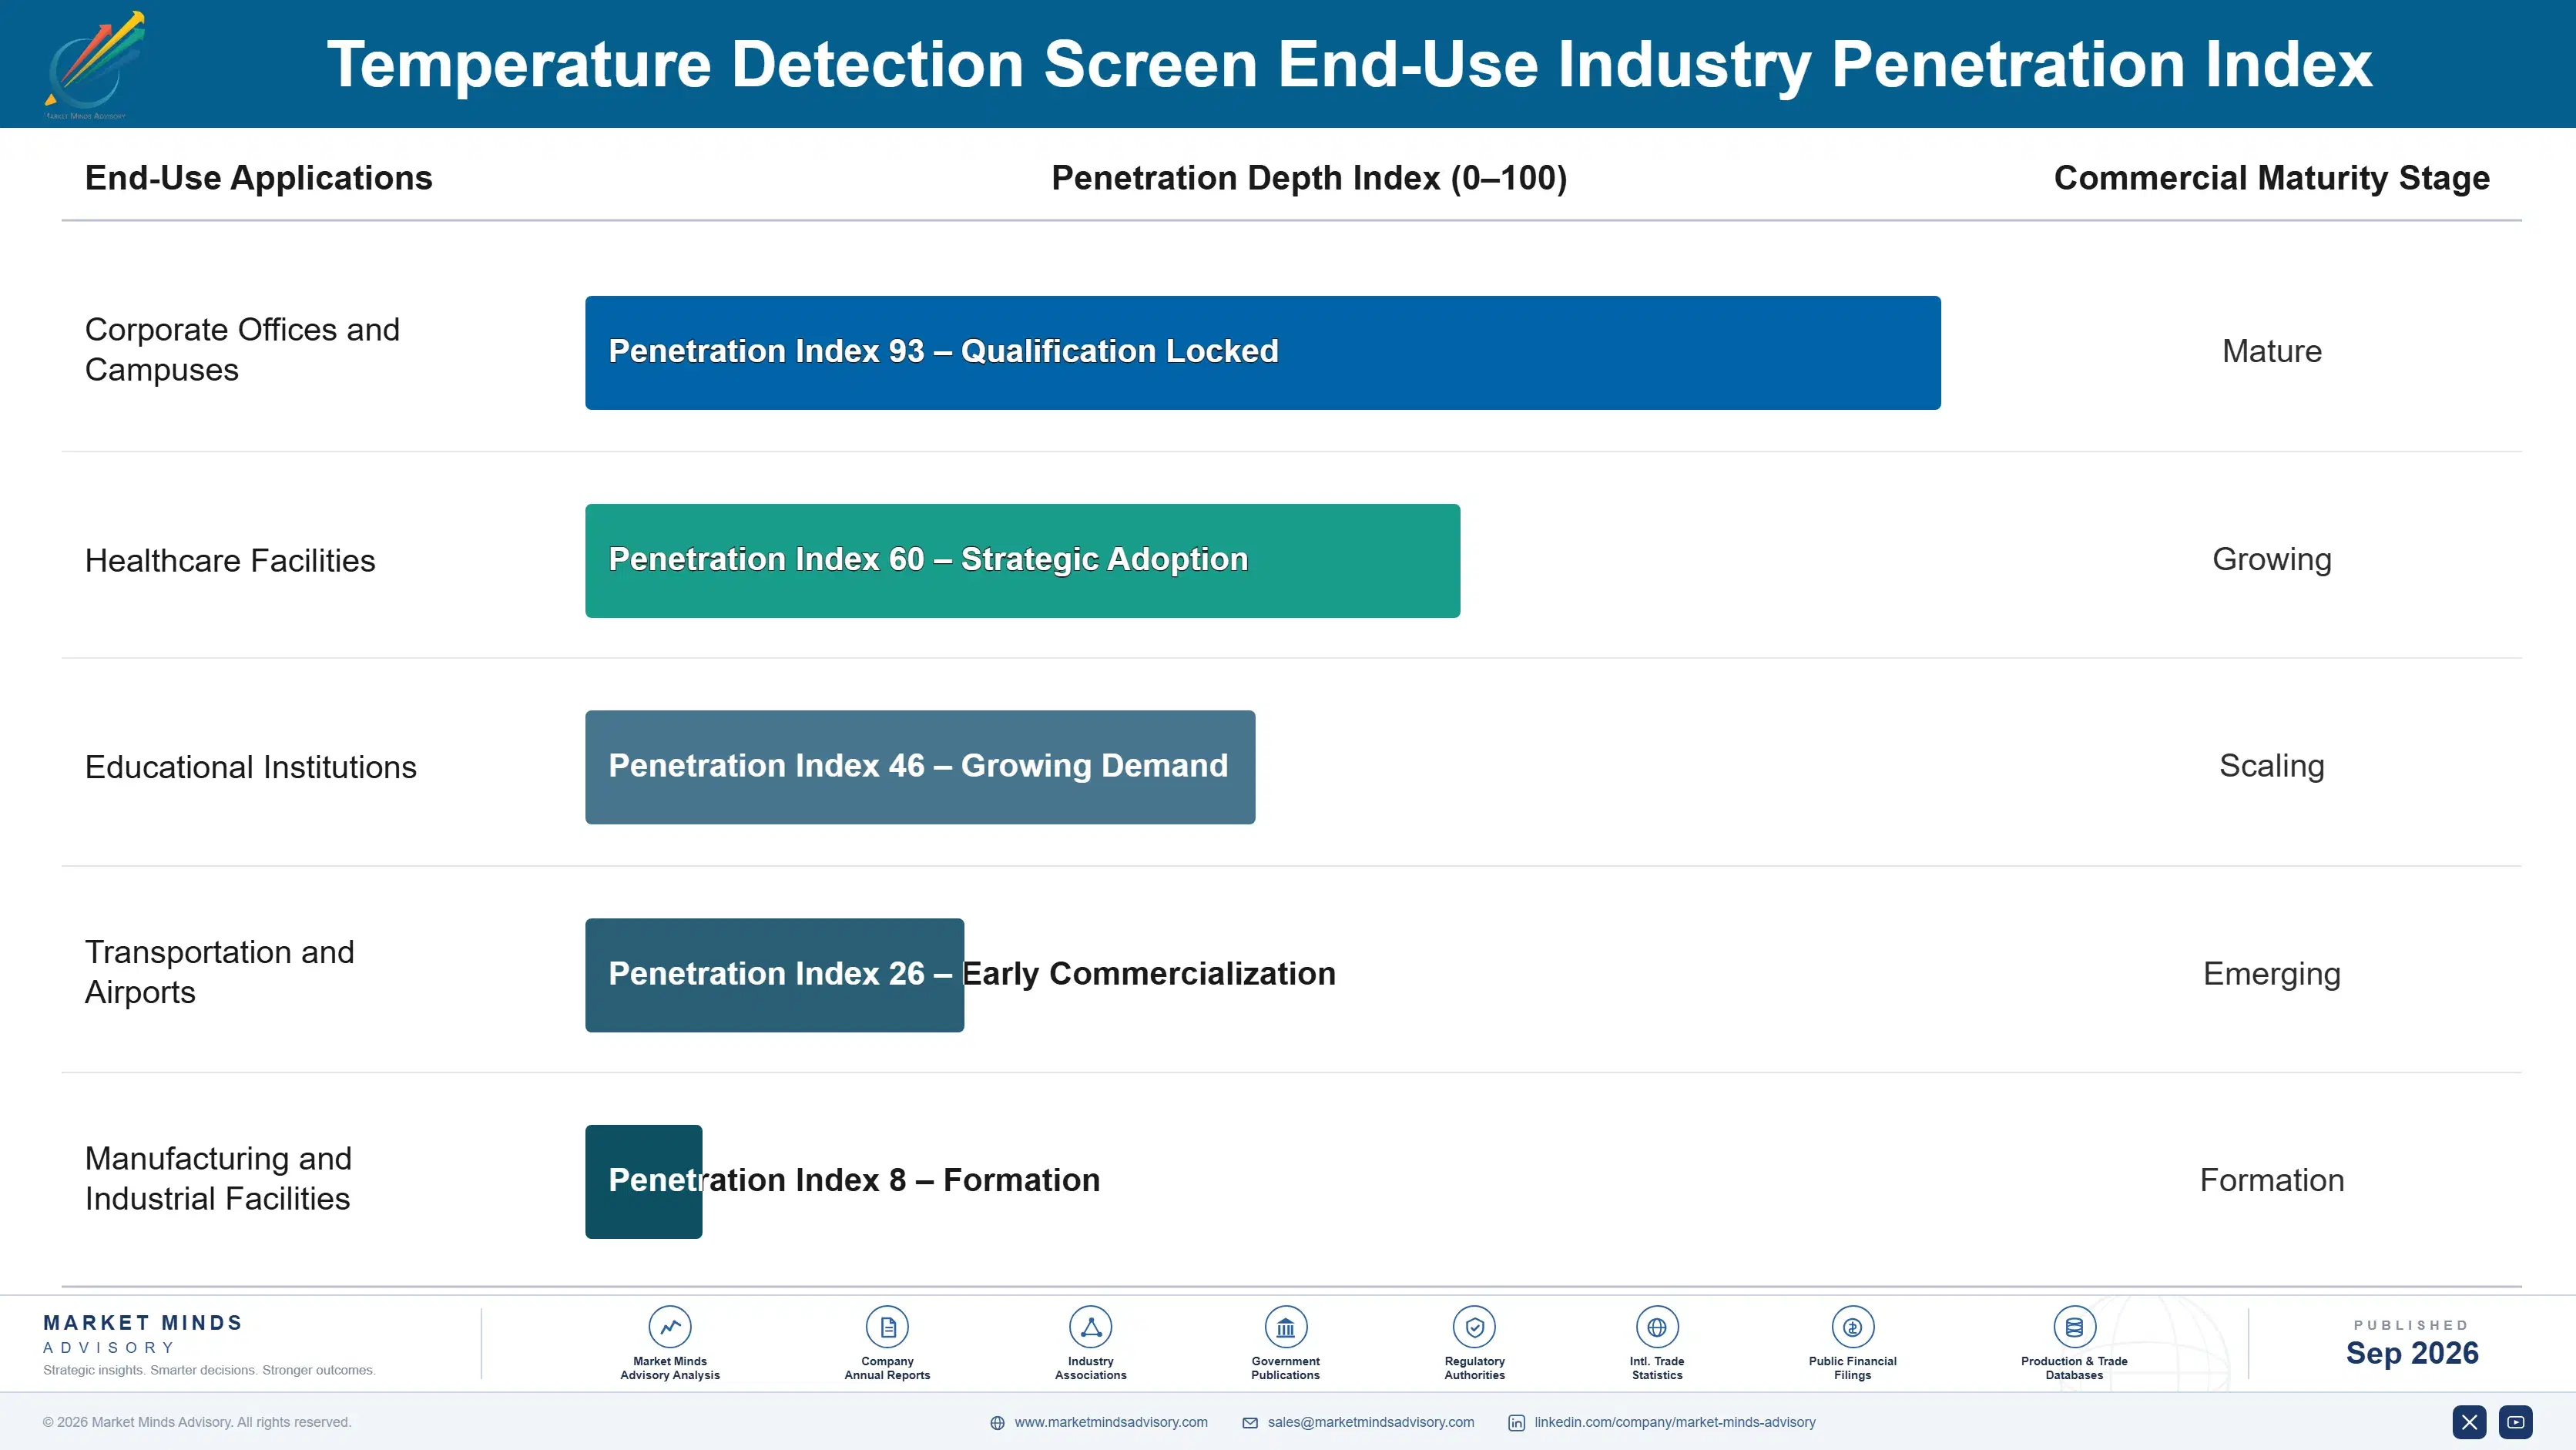Click the globe icon beside website address
The width and height of the screenshot is (2576, 1450).
click(997, 1423)
